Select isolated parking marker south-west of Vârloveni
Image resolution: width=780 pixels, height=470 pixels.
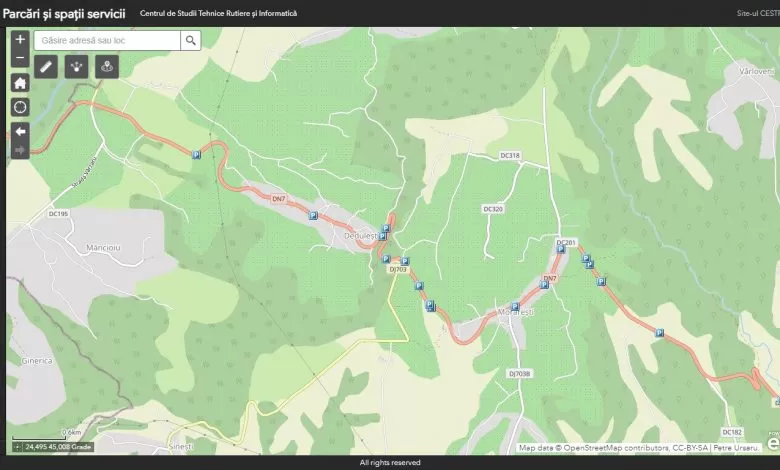(x=659, y=333)
